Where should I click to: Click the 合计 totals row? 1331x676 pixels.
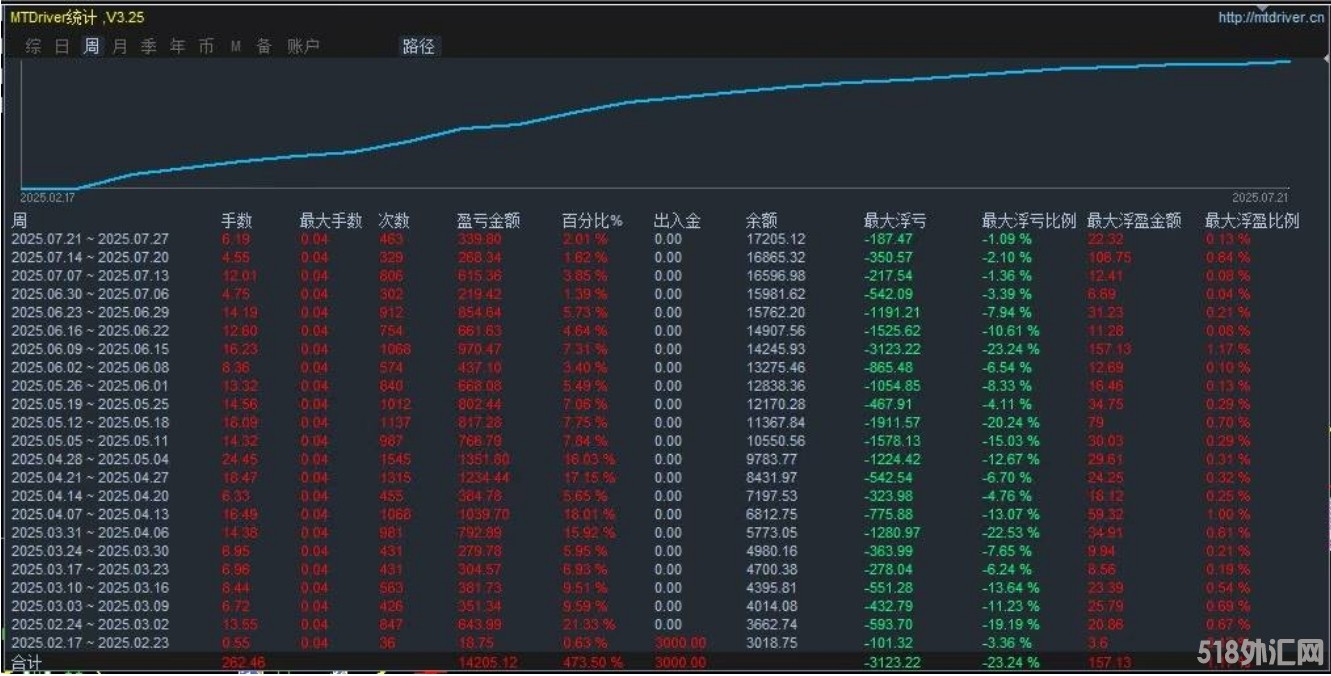[x=28, y=662]
